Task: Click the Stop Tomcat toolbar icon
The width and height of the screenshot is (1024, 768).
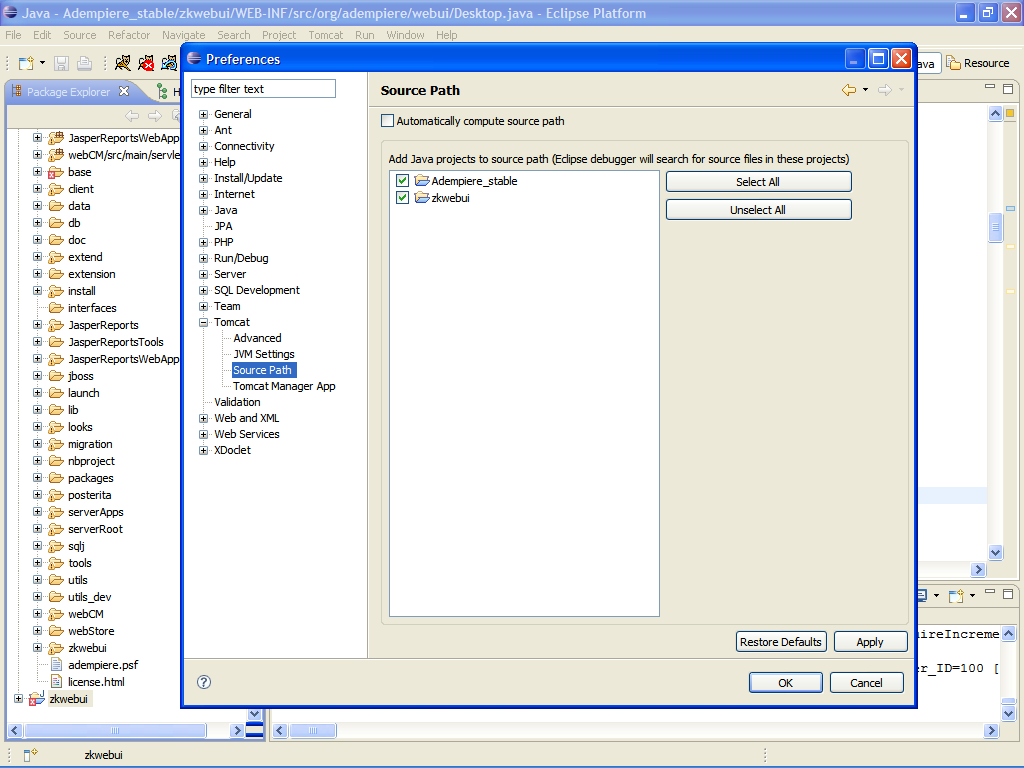Action: point(146,63)
